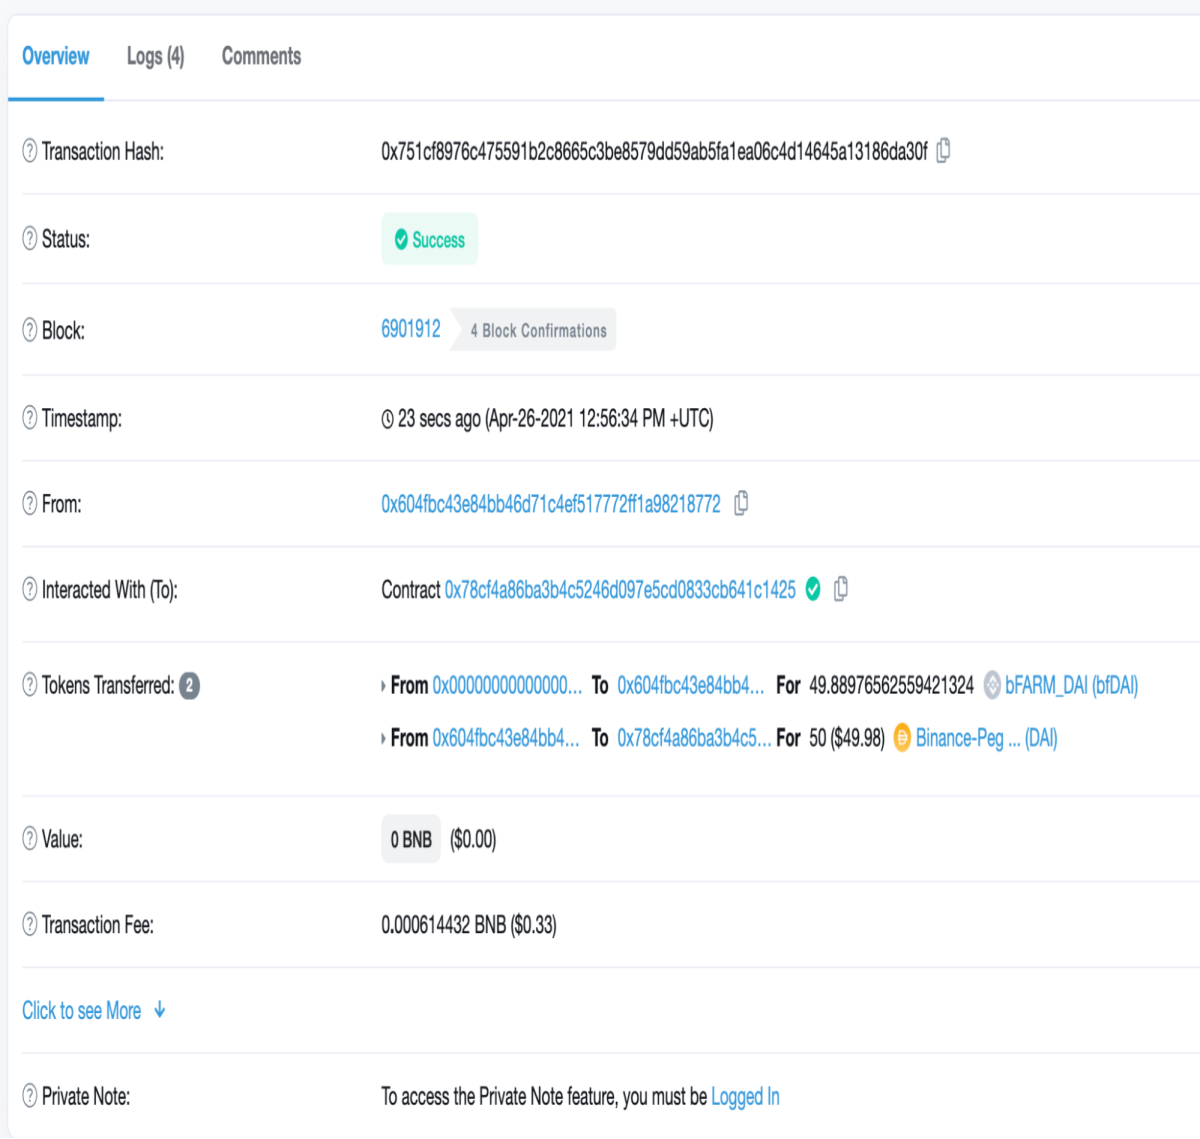Viewport: 1200px width, 1139px height.
Task: Click the help icon beside Interacted With (To)
Action: tap(30, 590)
